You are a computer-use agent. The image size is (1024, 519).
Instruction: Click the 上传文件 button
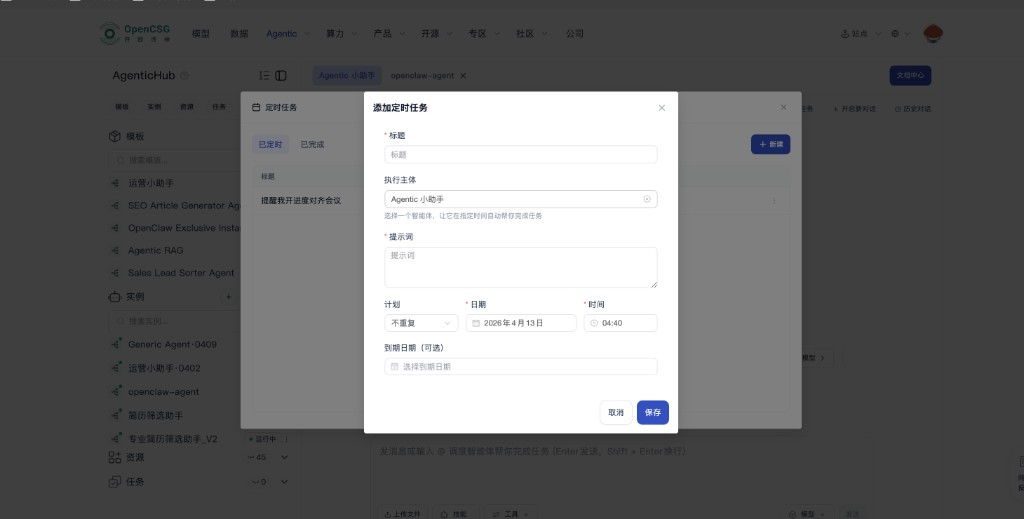[x=402, y=514]
